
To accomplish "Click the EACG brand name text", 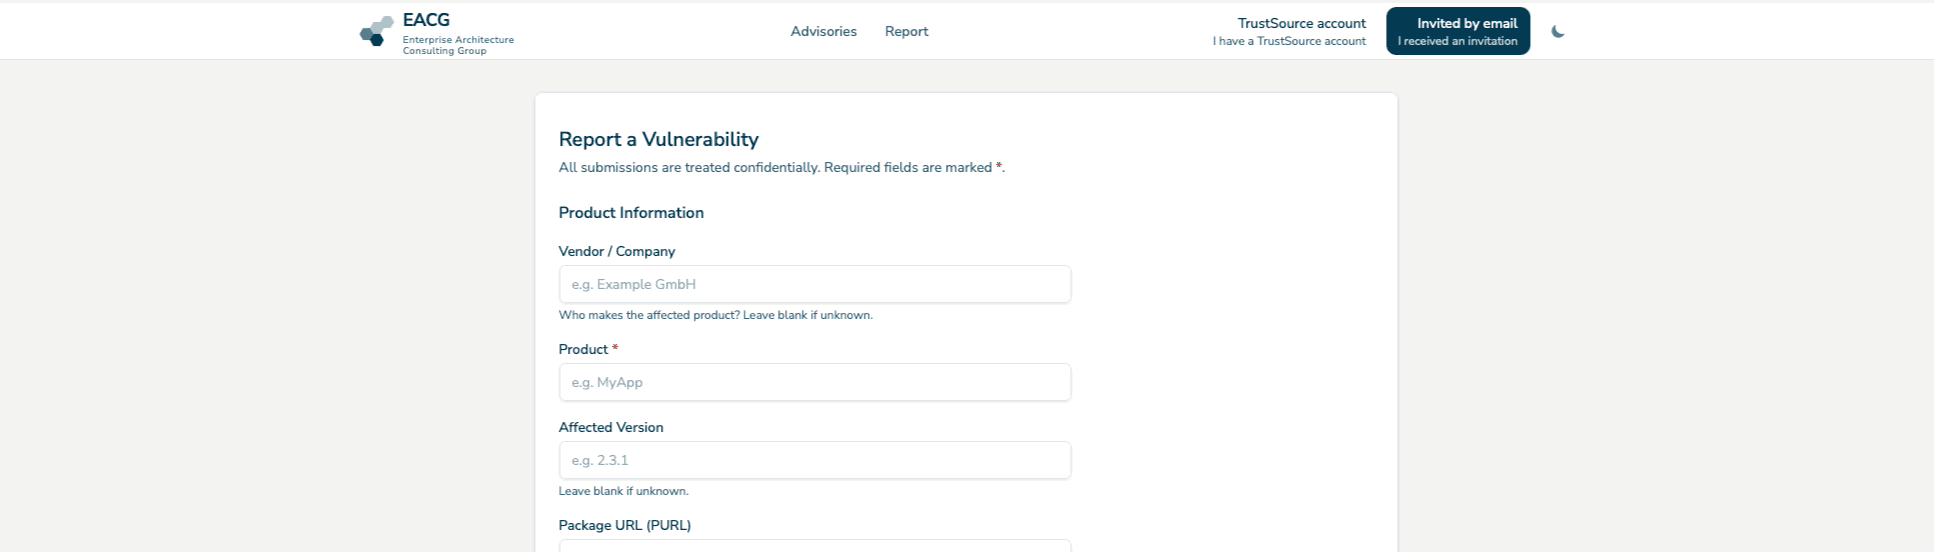I will (426, 20).
